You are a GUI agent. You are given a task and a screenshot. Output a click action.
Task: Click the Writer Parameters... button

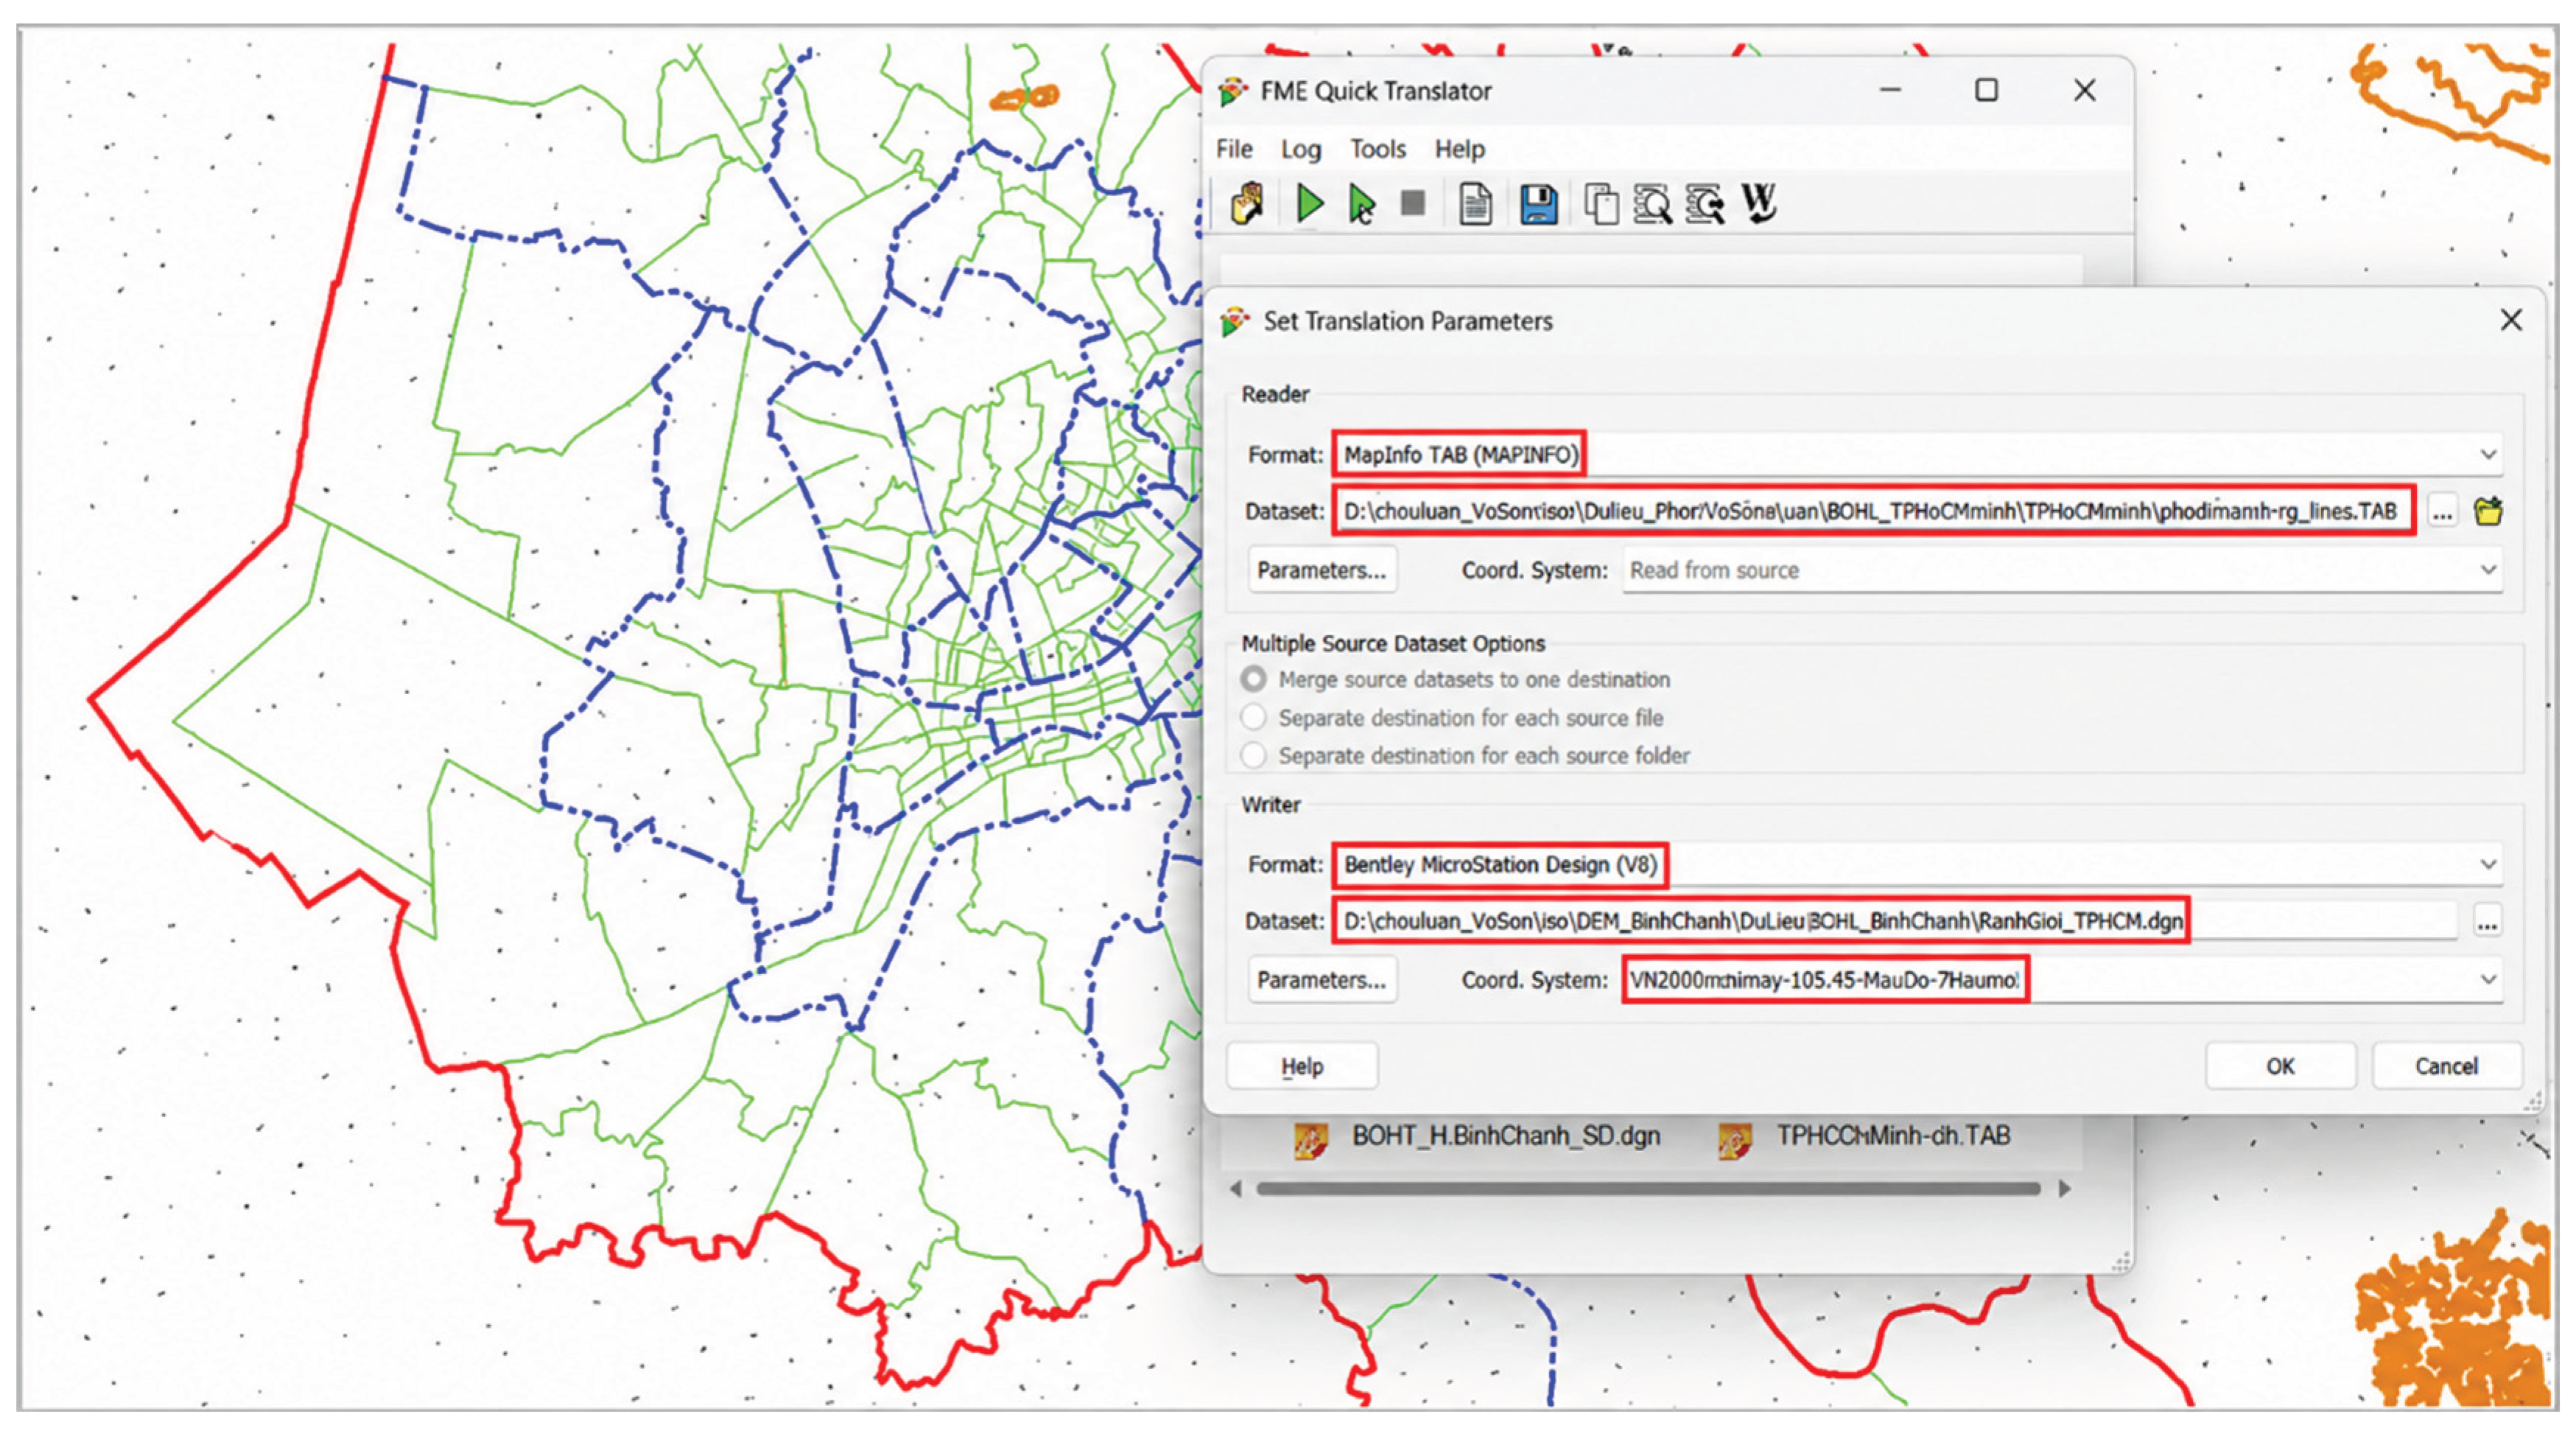click(1321, 980)
